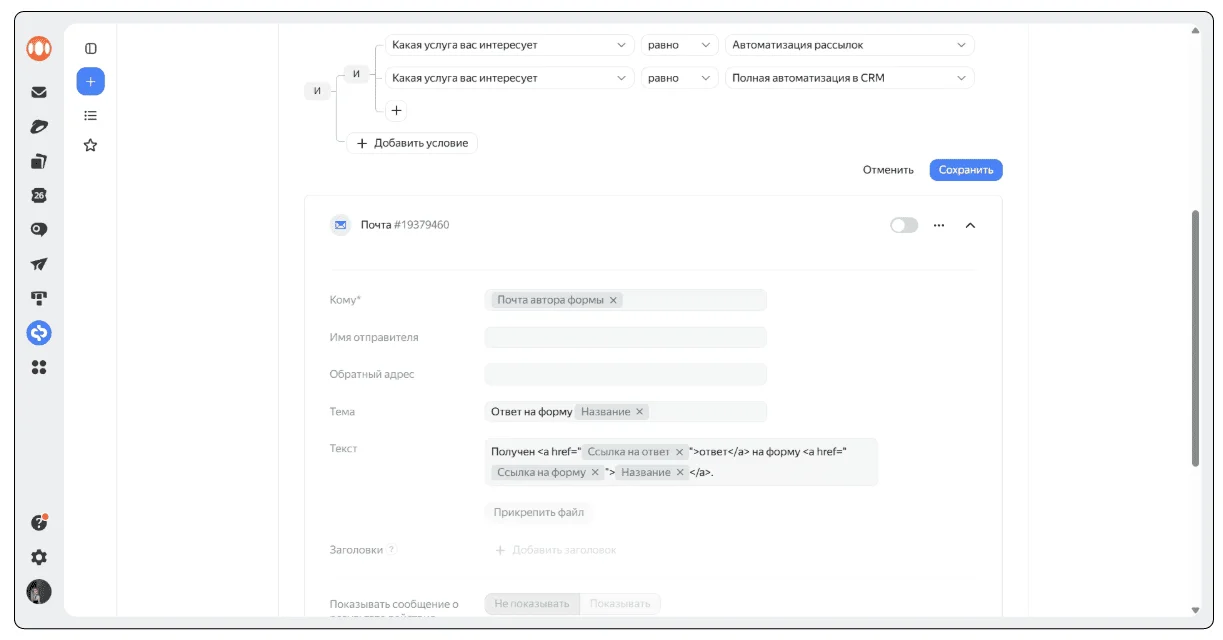This screenshot has height=640, width=1223.
Task: Click the Заголовки help question mark
Action: click(392, 549)
